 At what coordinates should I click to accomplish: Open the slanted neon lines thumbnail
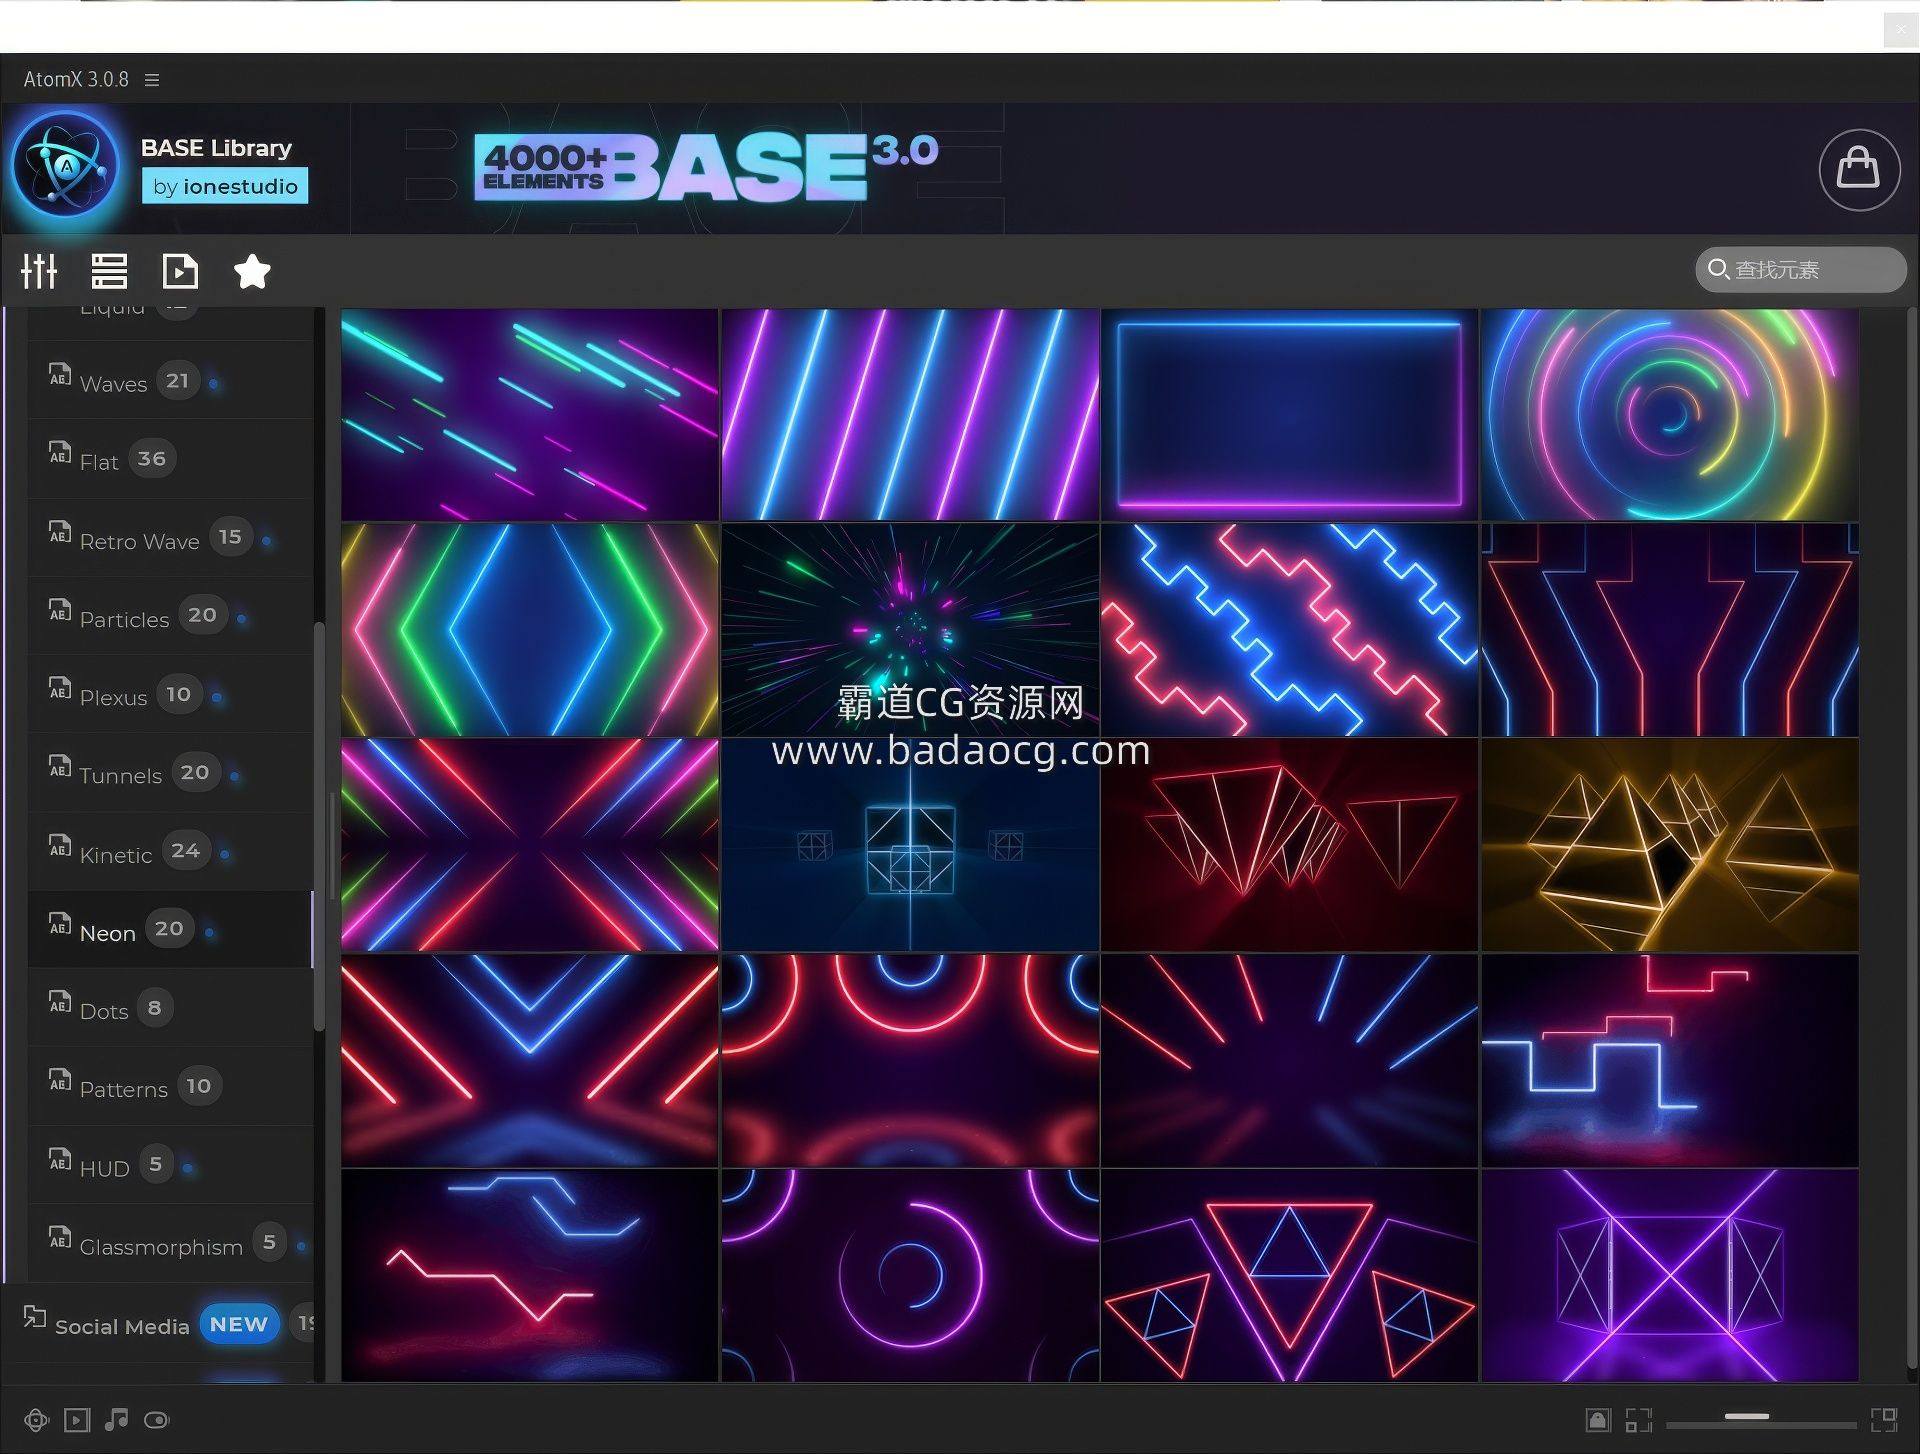coord(910,414)
